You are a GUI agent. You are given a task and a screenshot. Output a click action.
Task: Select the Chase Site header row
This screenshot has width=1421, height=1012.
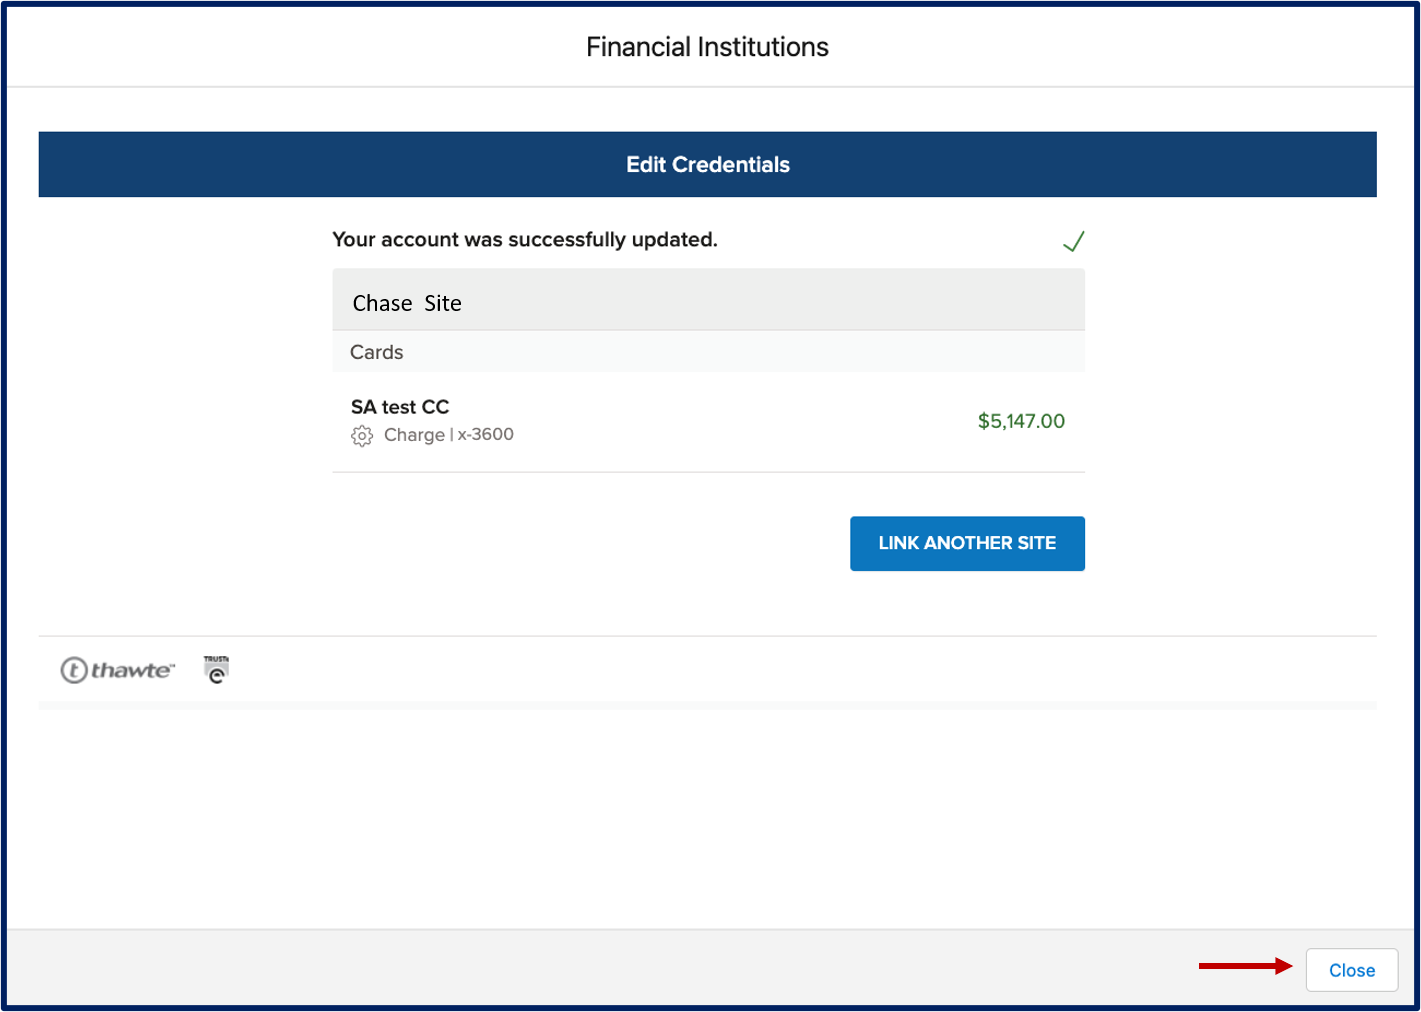point(708,300)
